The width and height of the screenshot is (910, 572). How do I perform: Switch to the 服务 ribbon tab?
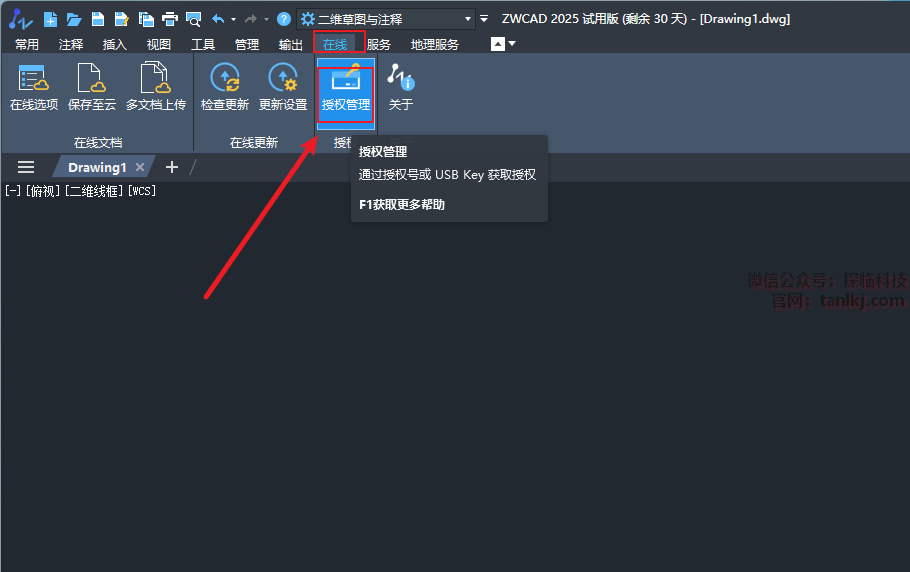[x=378, y=45]
